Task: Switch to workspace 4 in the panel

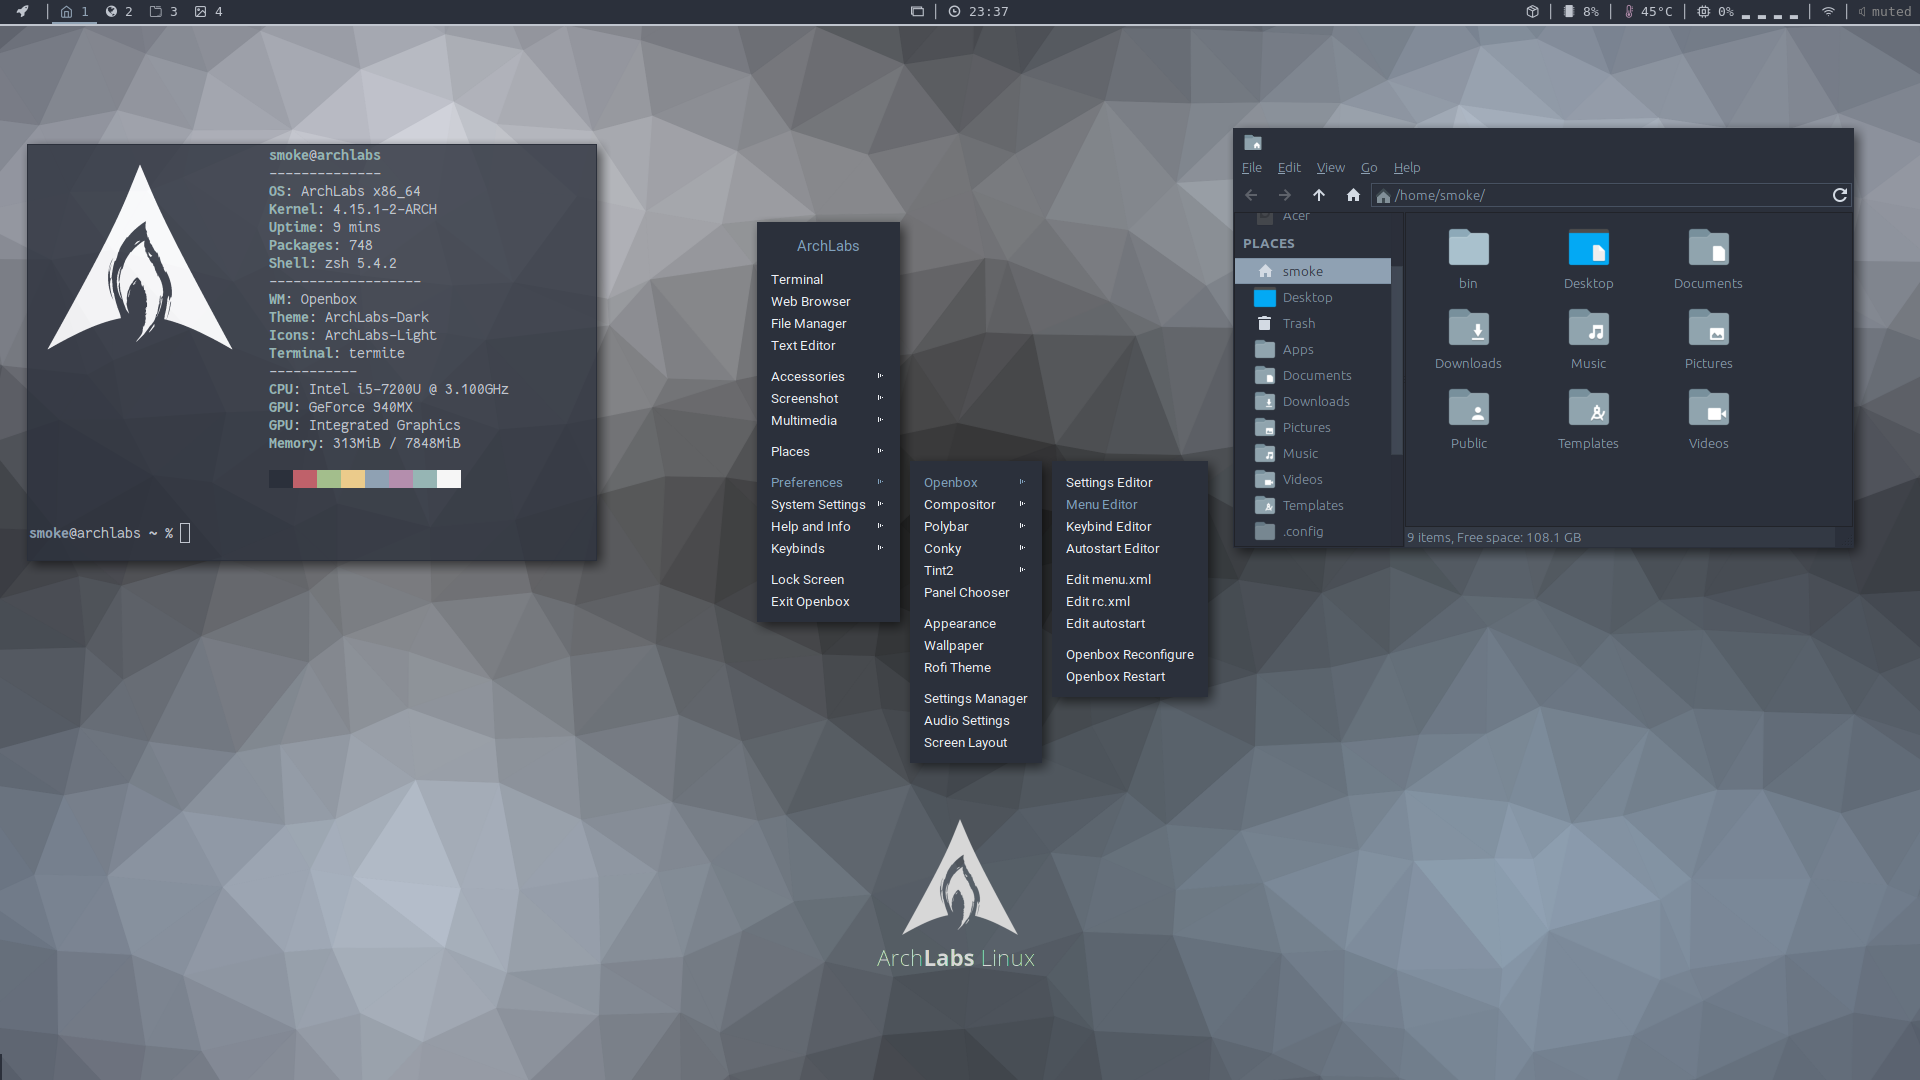Action: point(208,11)
